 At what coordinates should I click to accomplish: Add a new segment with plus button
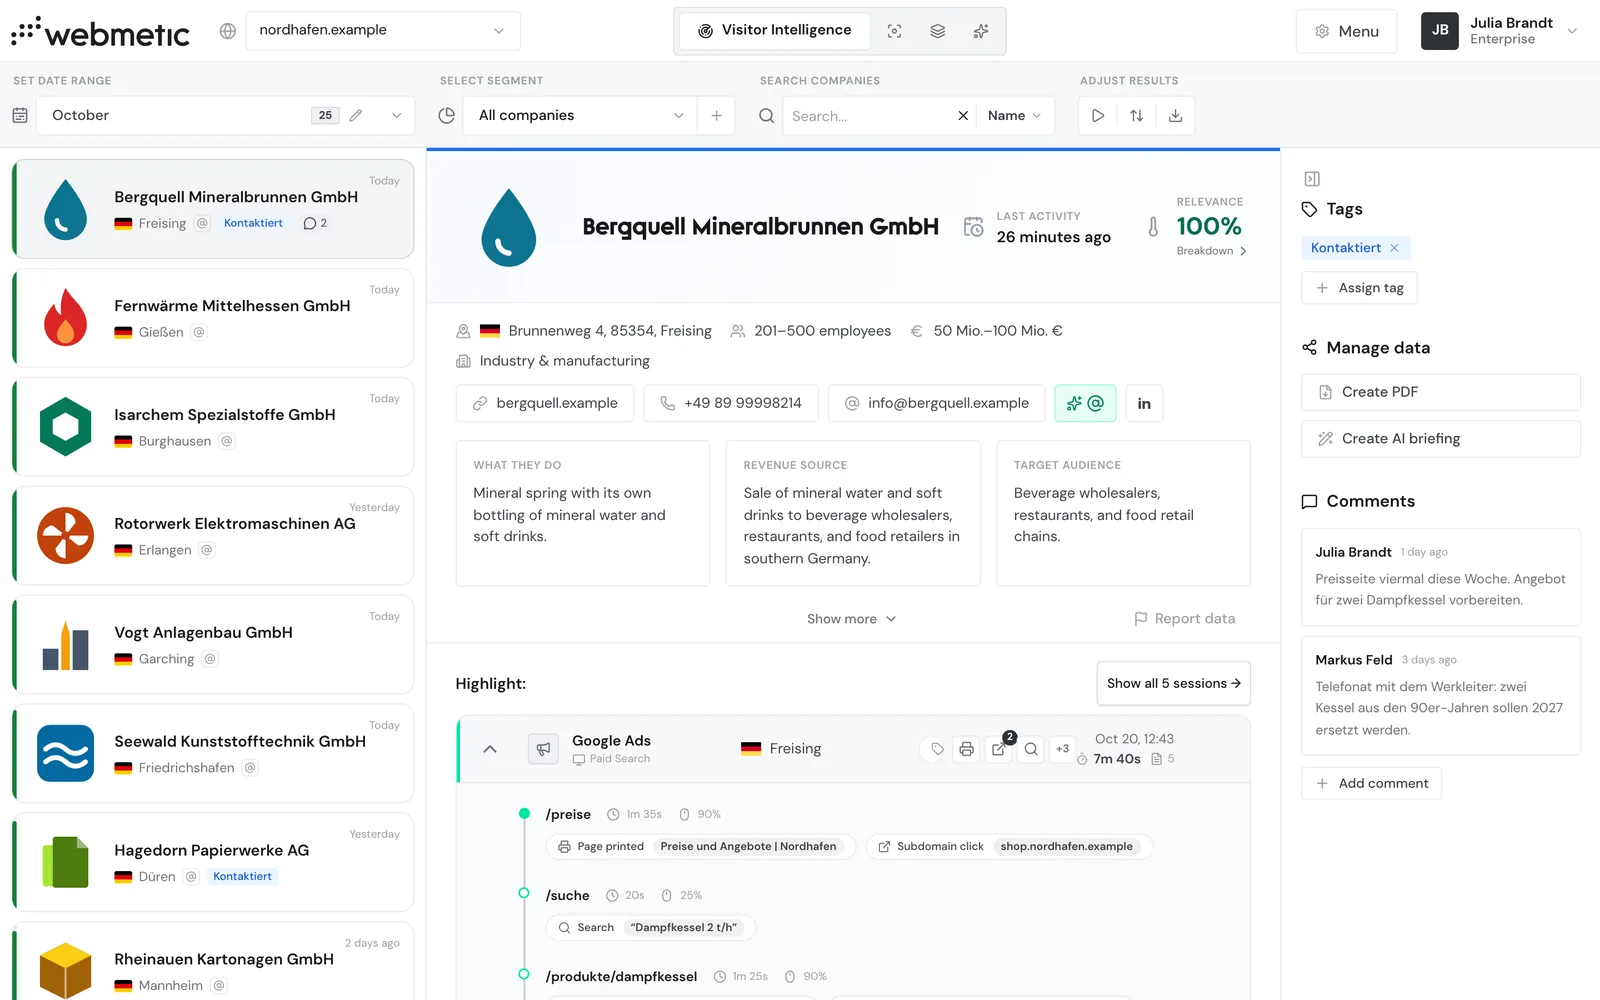[716, 116]
